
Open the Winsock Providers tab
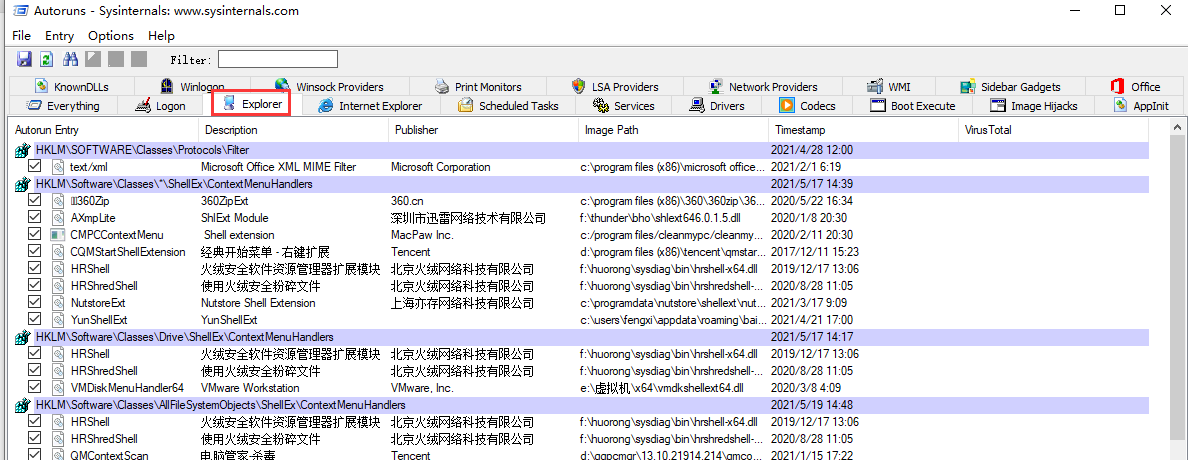pos(330,86)
